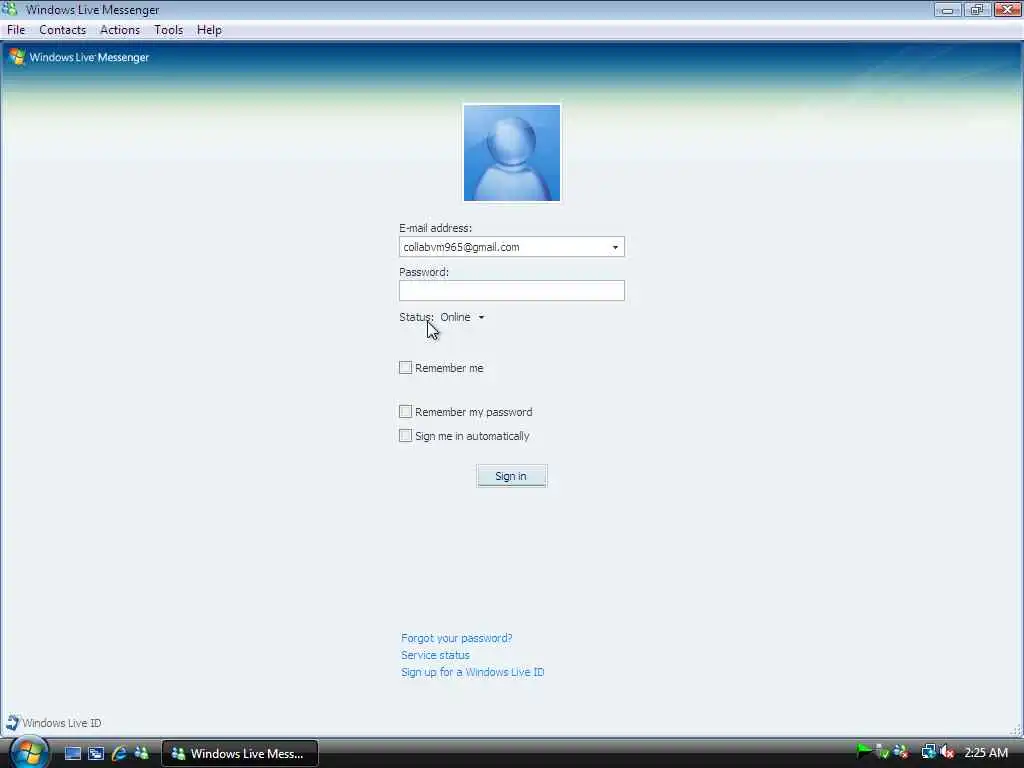Enable Remember my password checkbox
This screenshot has width=1024, height=768.
click(406, 411)
